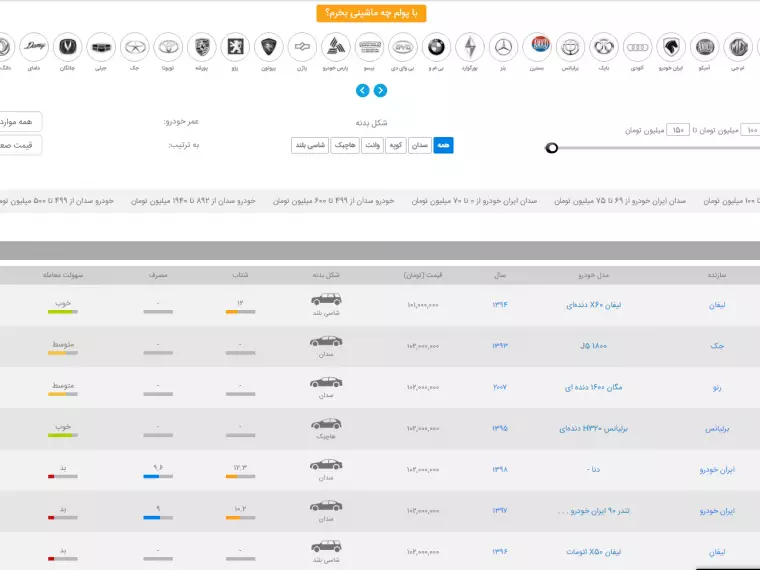This screenshot has height=570, width=760.
Task: Select the Mercedes-Benz star logo
Action: (503, 47)
